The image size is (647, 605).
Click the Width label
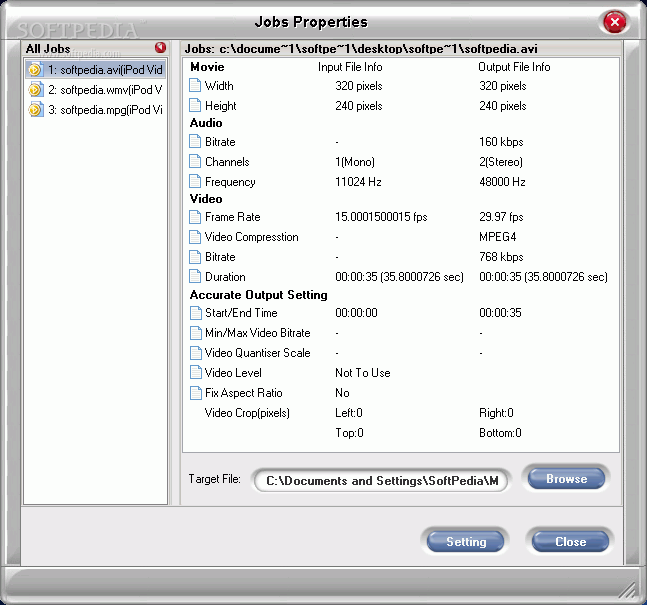219,86
